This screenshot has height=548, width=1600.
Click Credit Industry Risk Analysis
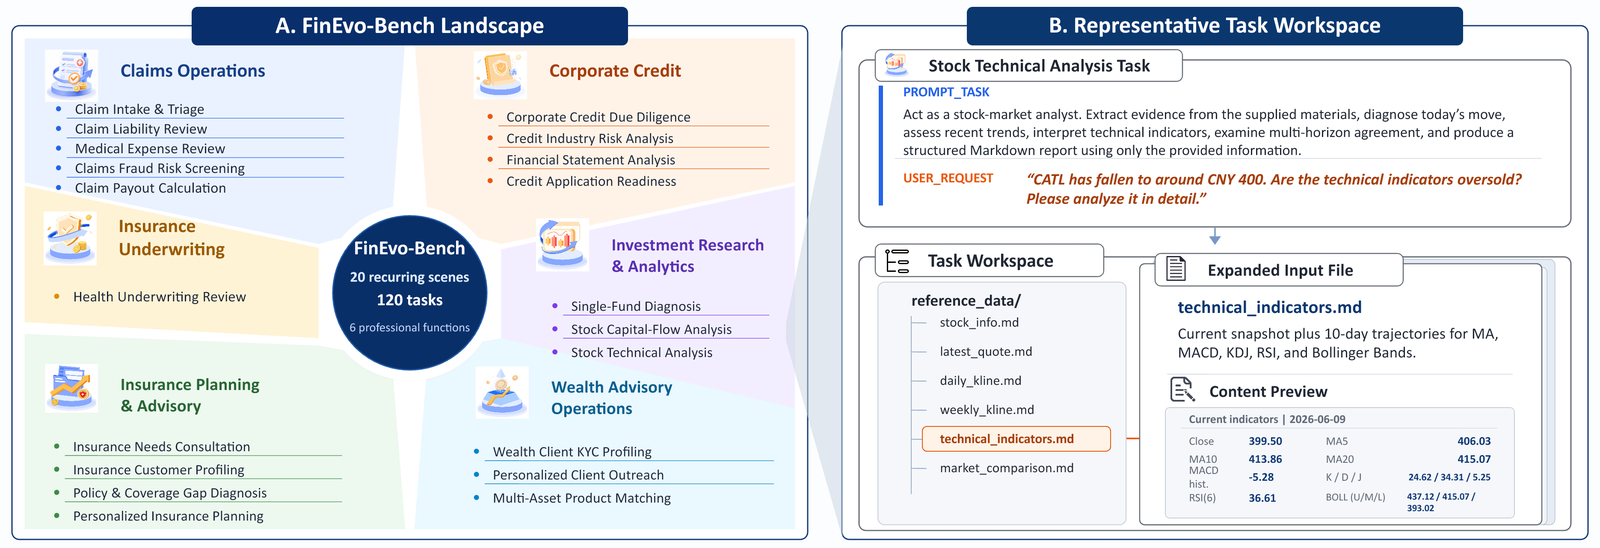(590, 139)
